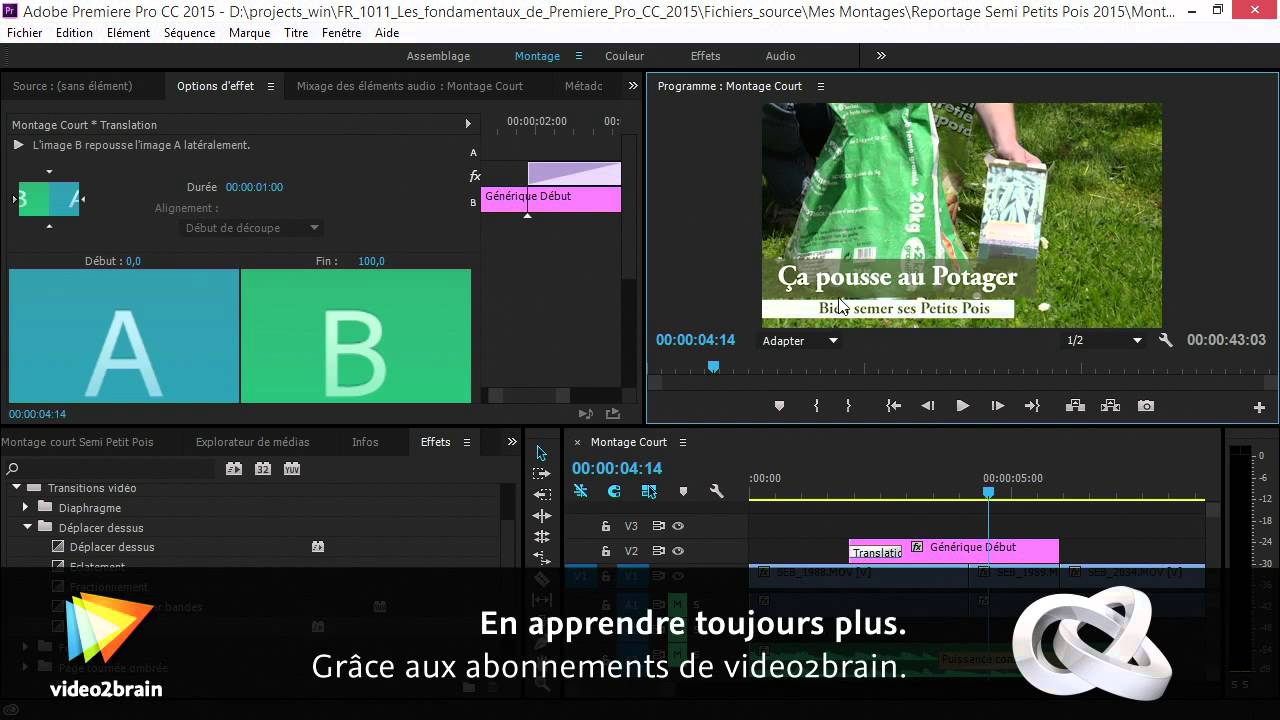
Task: Add a marker in the timeline panel
Action: pyautogui.click(x=683, y=491)
